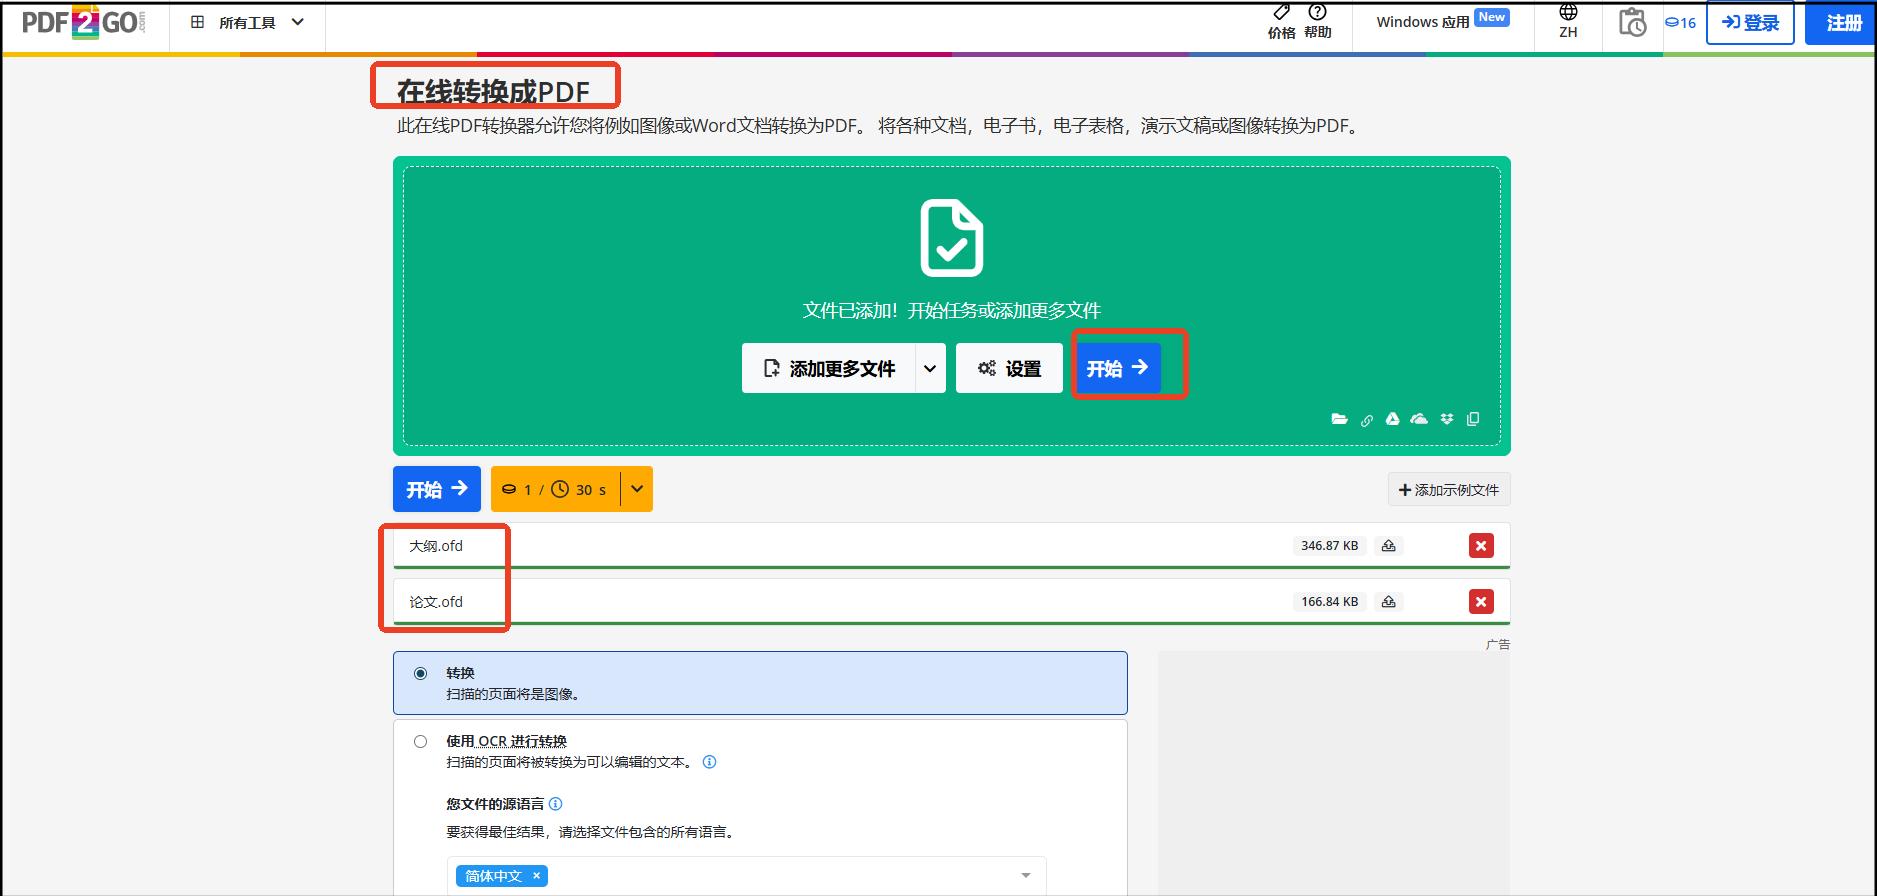
Task: Open the 价格 pricing menu item
Action: click(x=1281, y=22)
